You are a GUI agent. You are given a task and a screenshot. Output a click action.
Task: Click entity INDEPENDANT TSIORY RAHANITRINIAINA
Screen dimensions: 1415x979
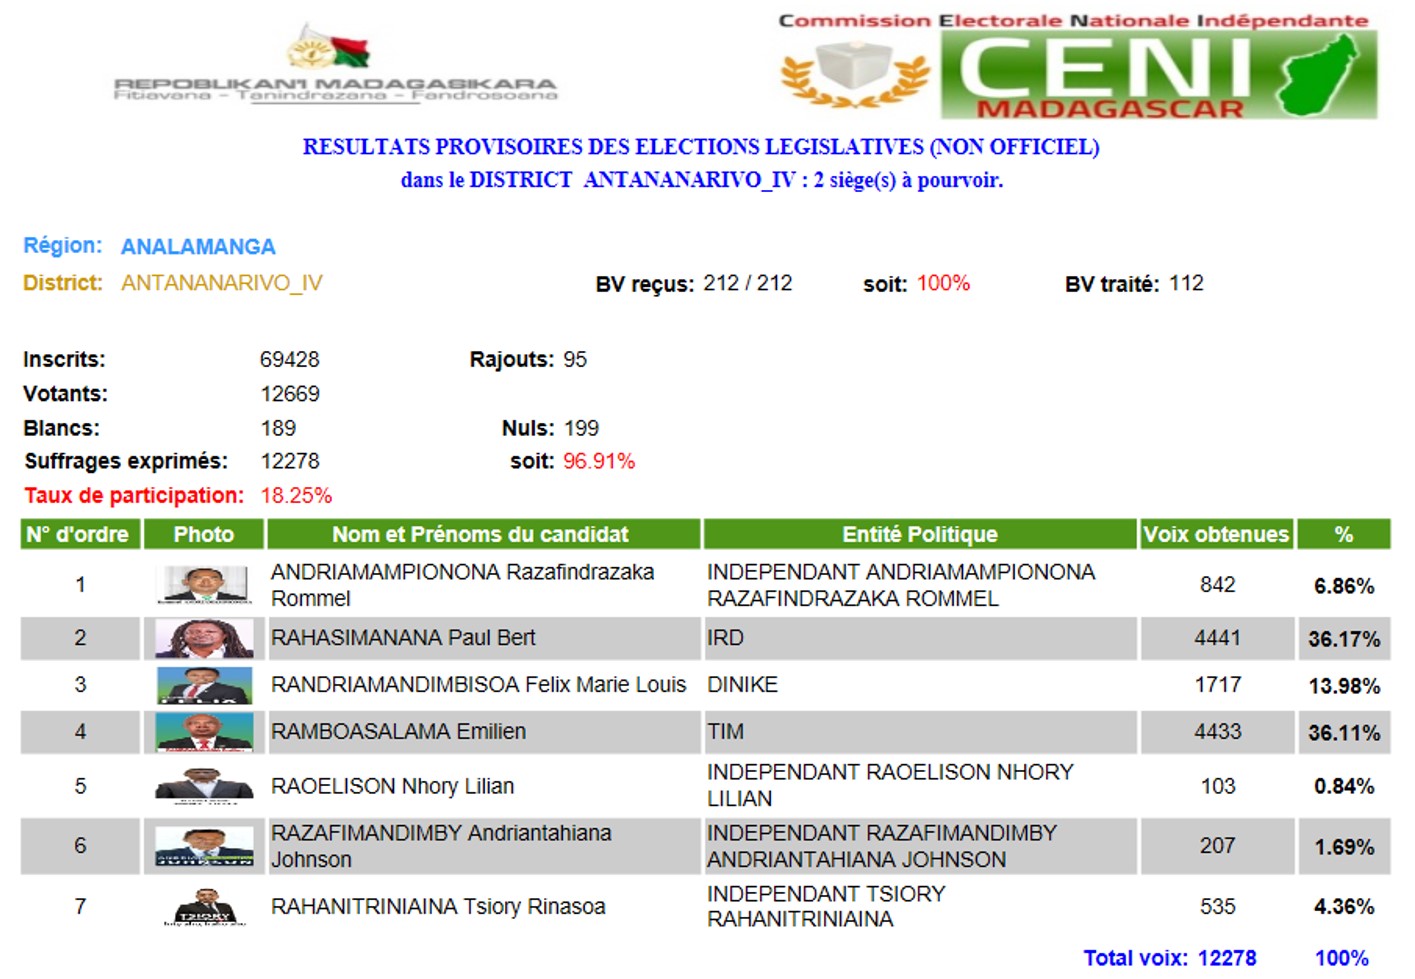coord(826,907)
